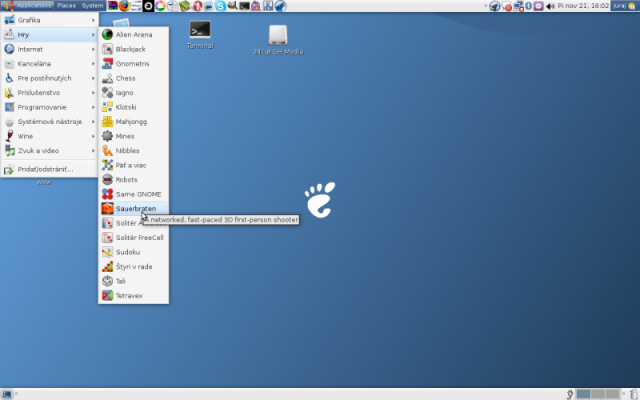The height and width of the screenshot is (400, 640).
Task: Expand Pre postihnutých accessibility submenu
Action: [49, 78]
